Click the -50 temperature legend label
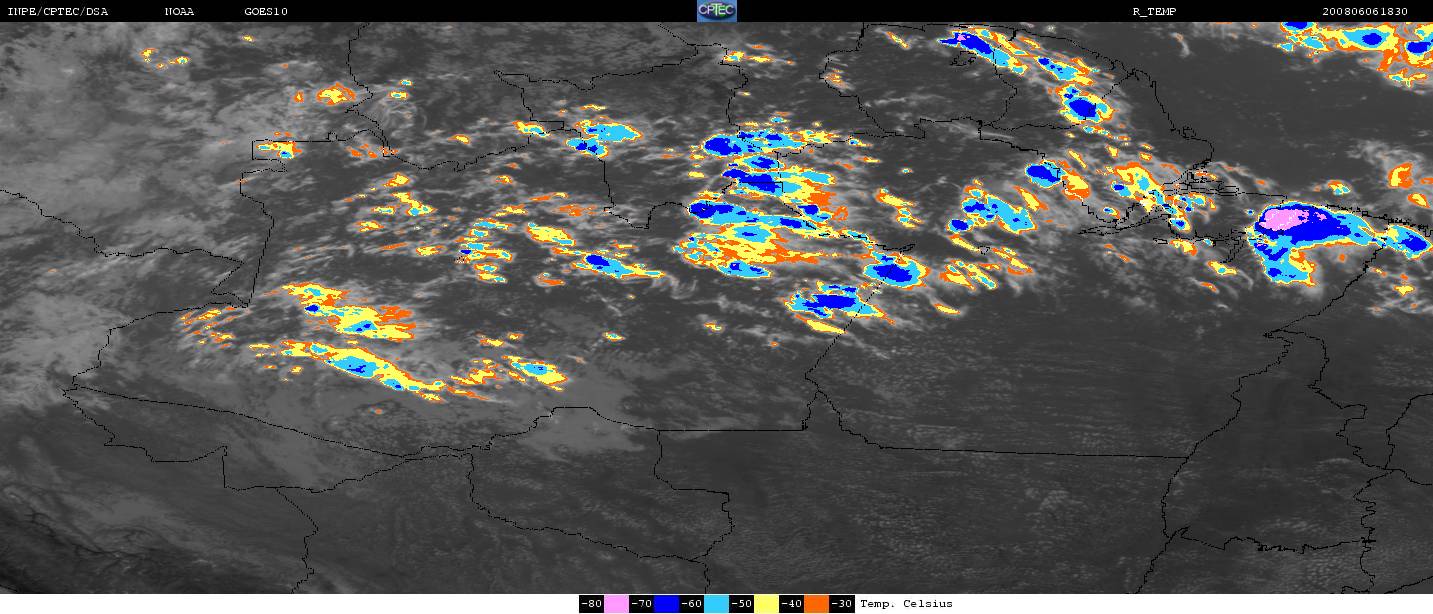This screenshot has width=1433, height=614. point(741,604)
